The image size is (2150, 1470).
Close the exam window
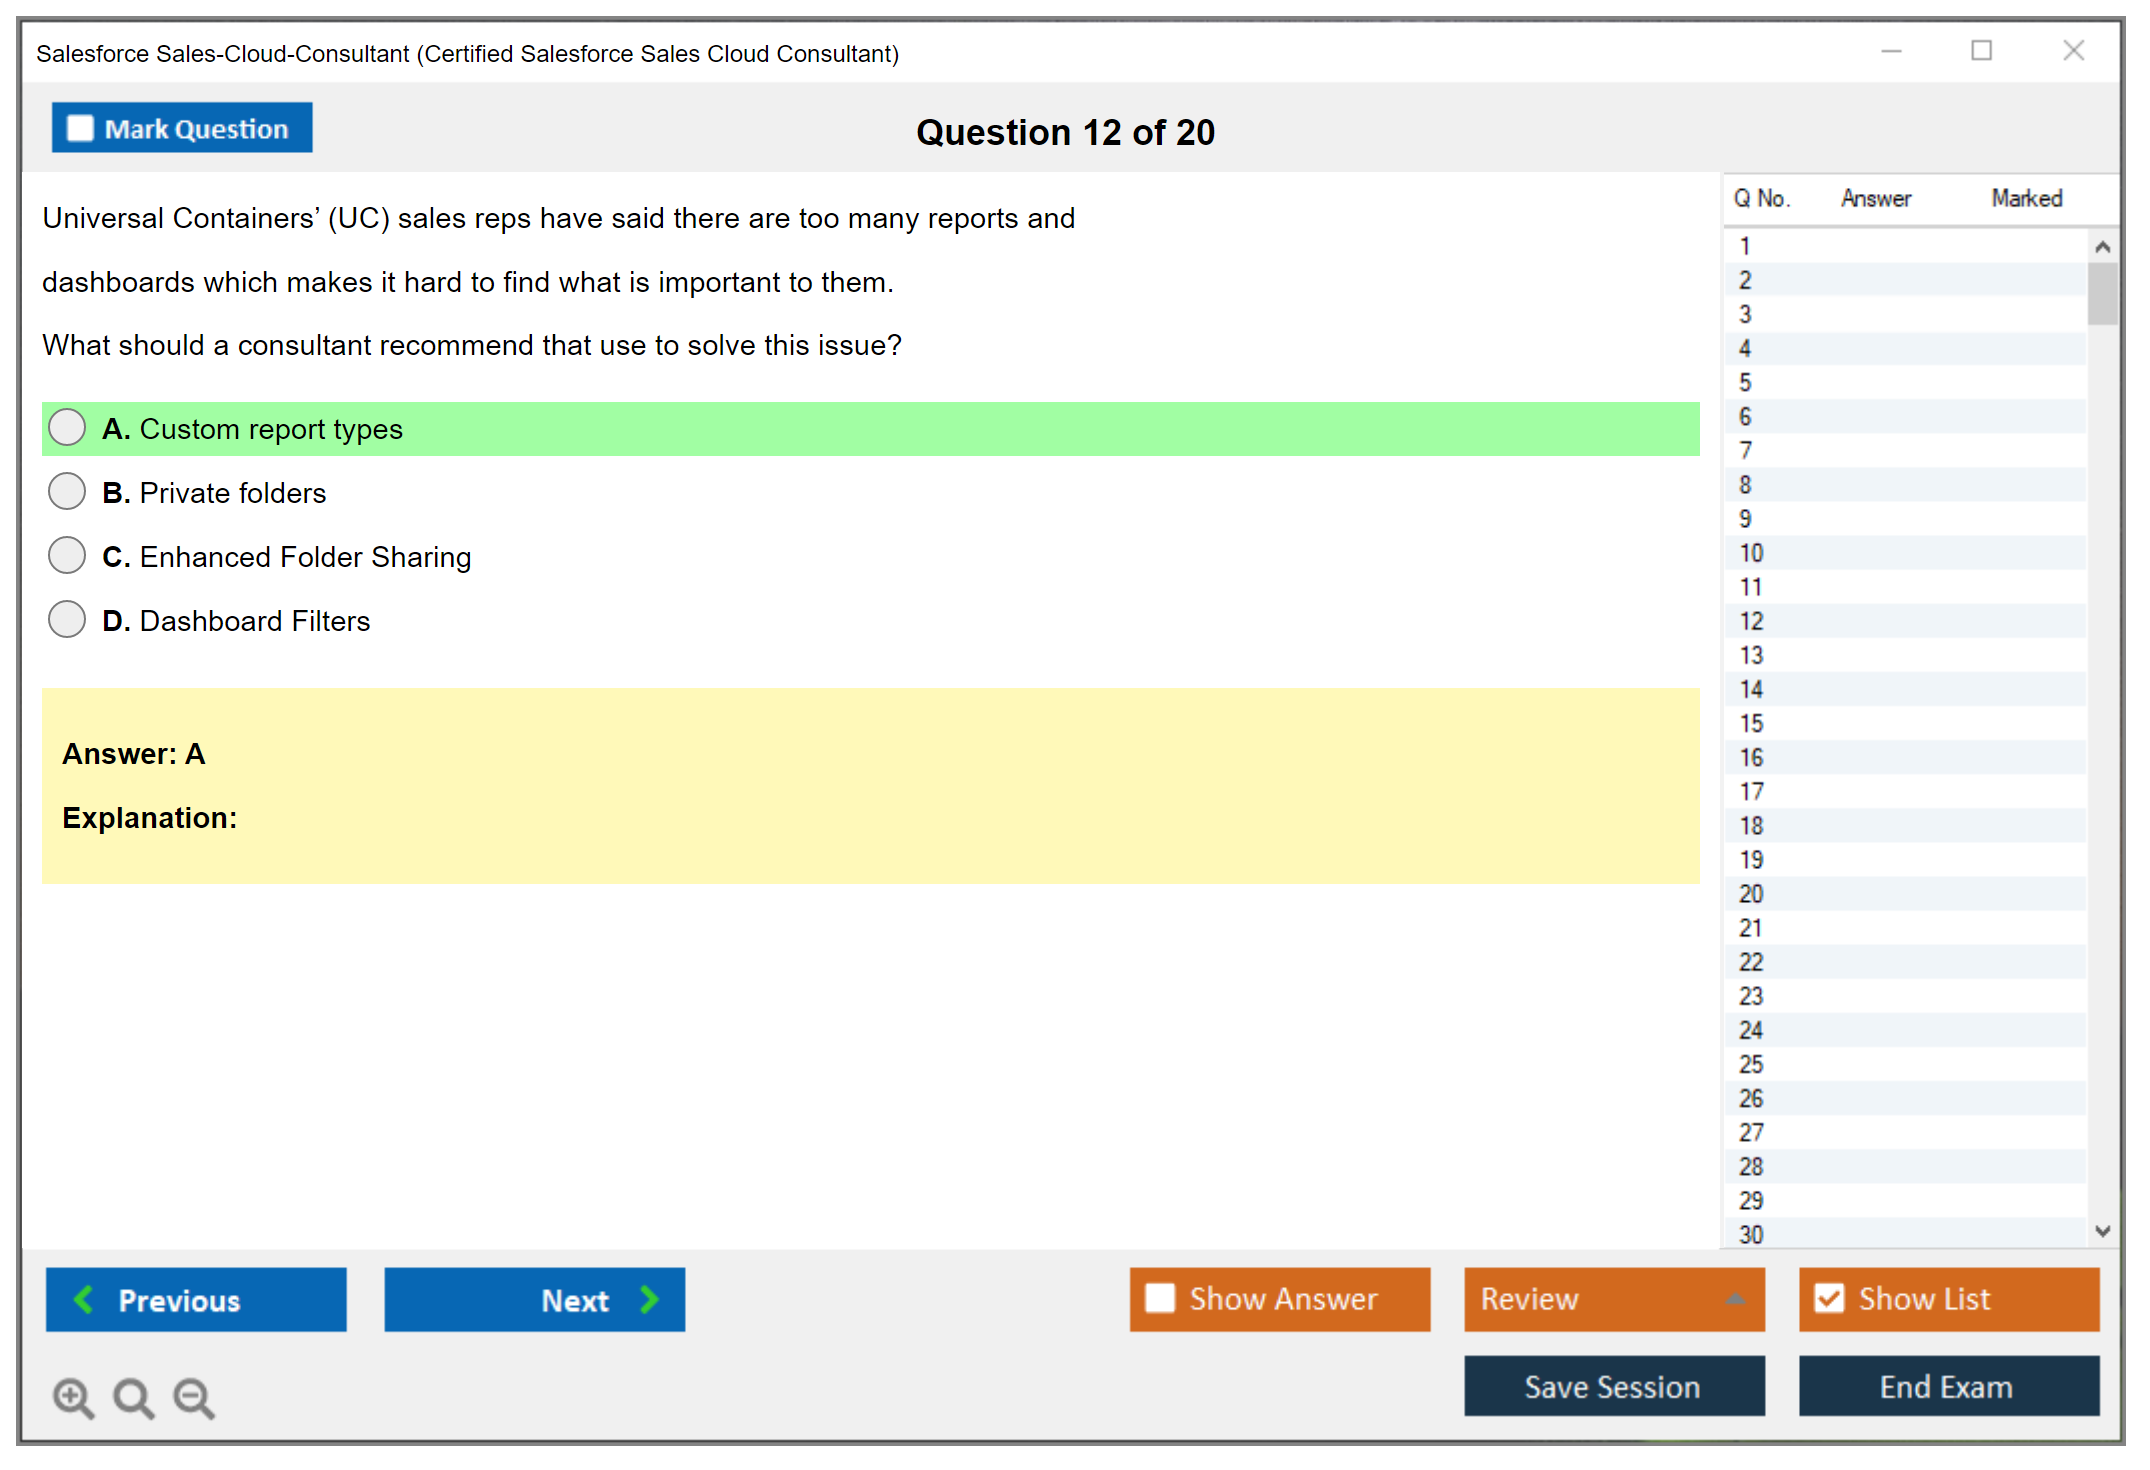2073,51
